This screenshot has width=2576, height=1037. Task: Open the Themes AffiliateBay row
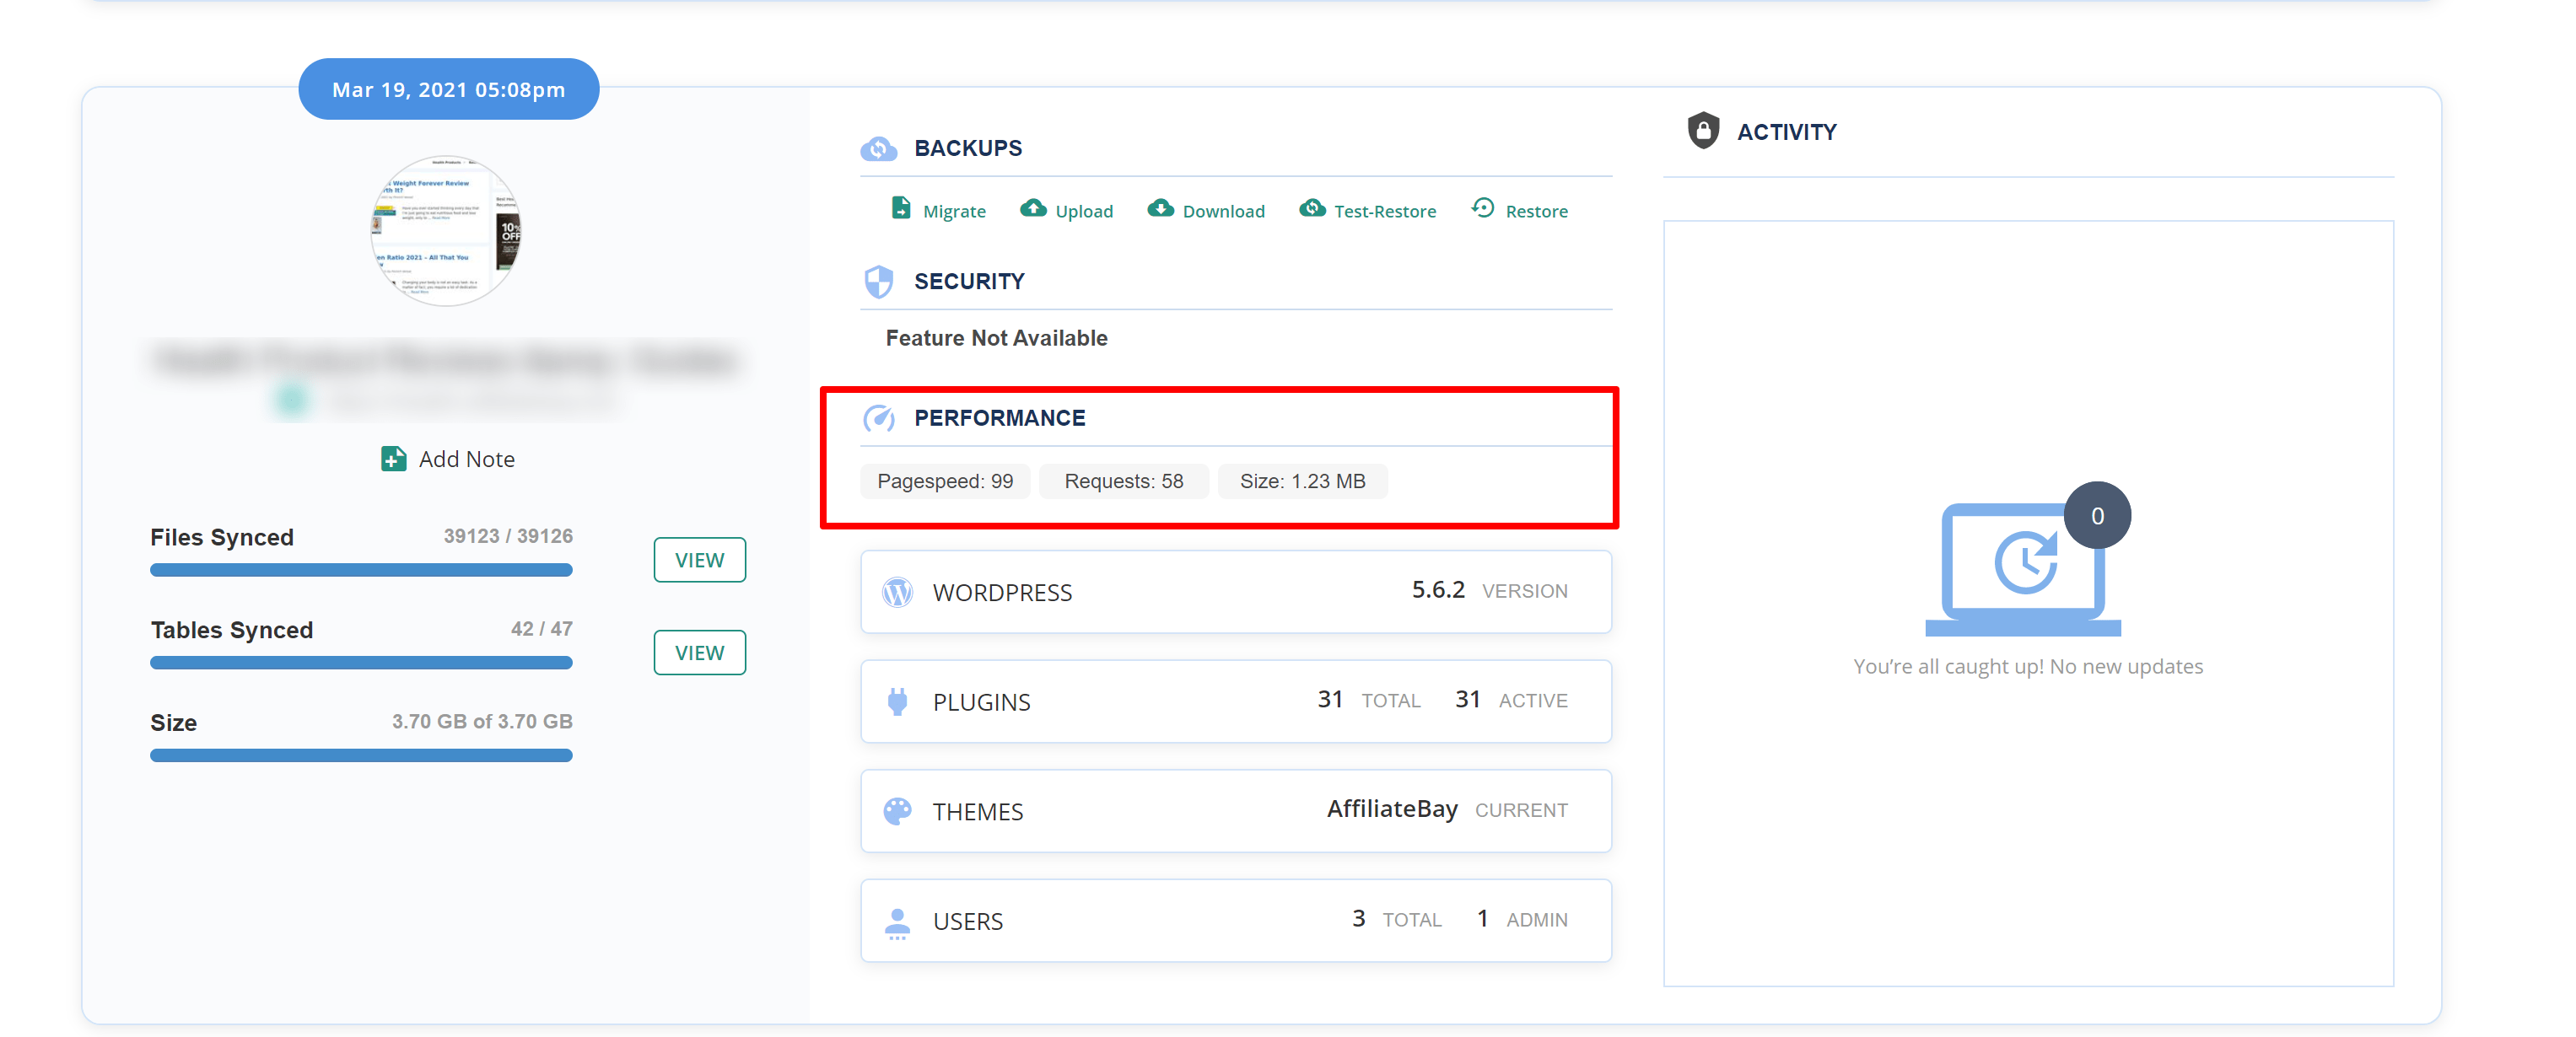(x=1235, y=811)
